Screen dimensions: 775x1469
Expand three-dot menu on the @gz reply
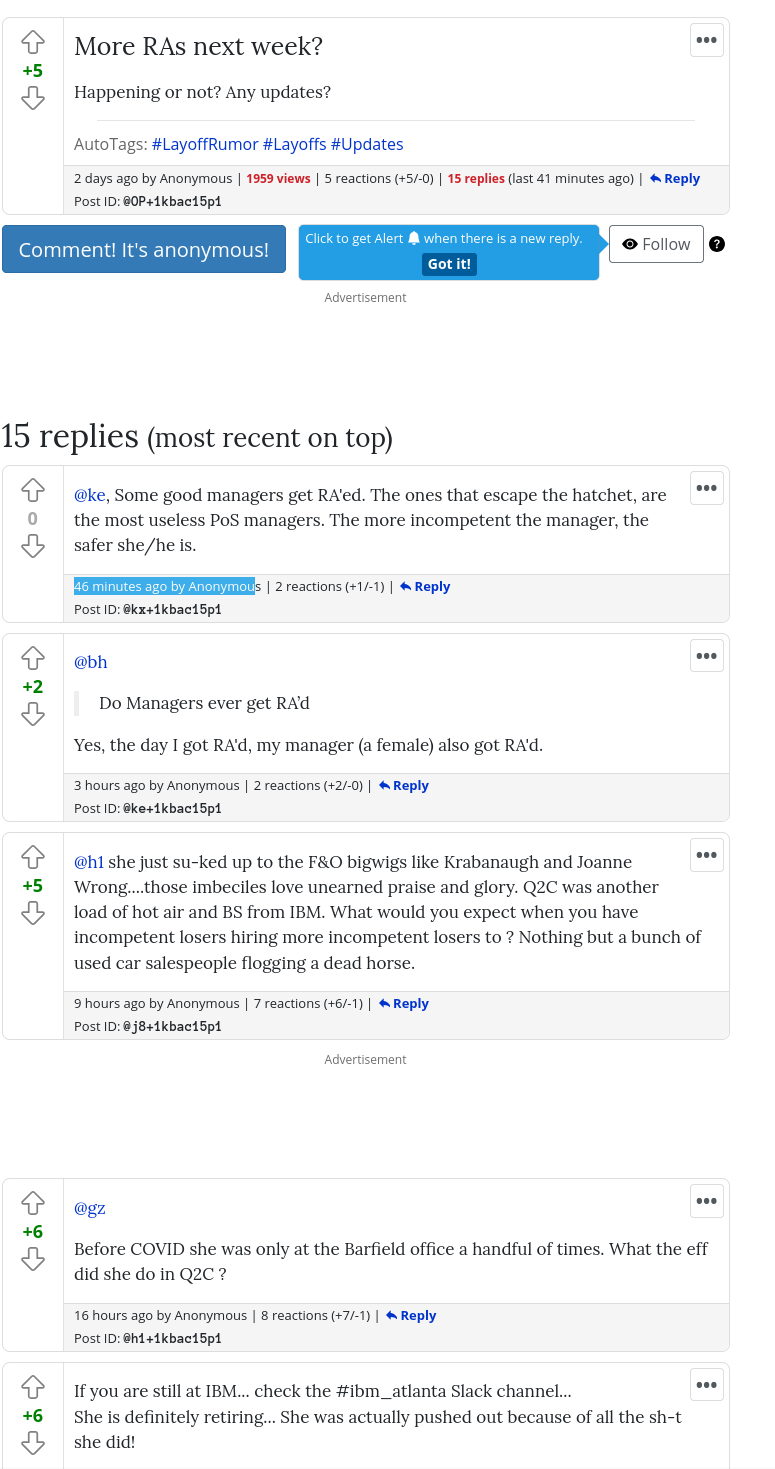pyautogui.click(x=707, y=1201)
